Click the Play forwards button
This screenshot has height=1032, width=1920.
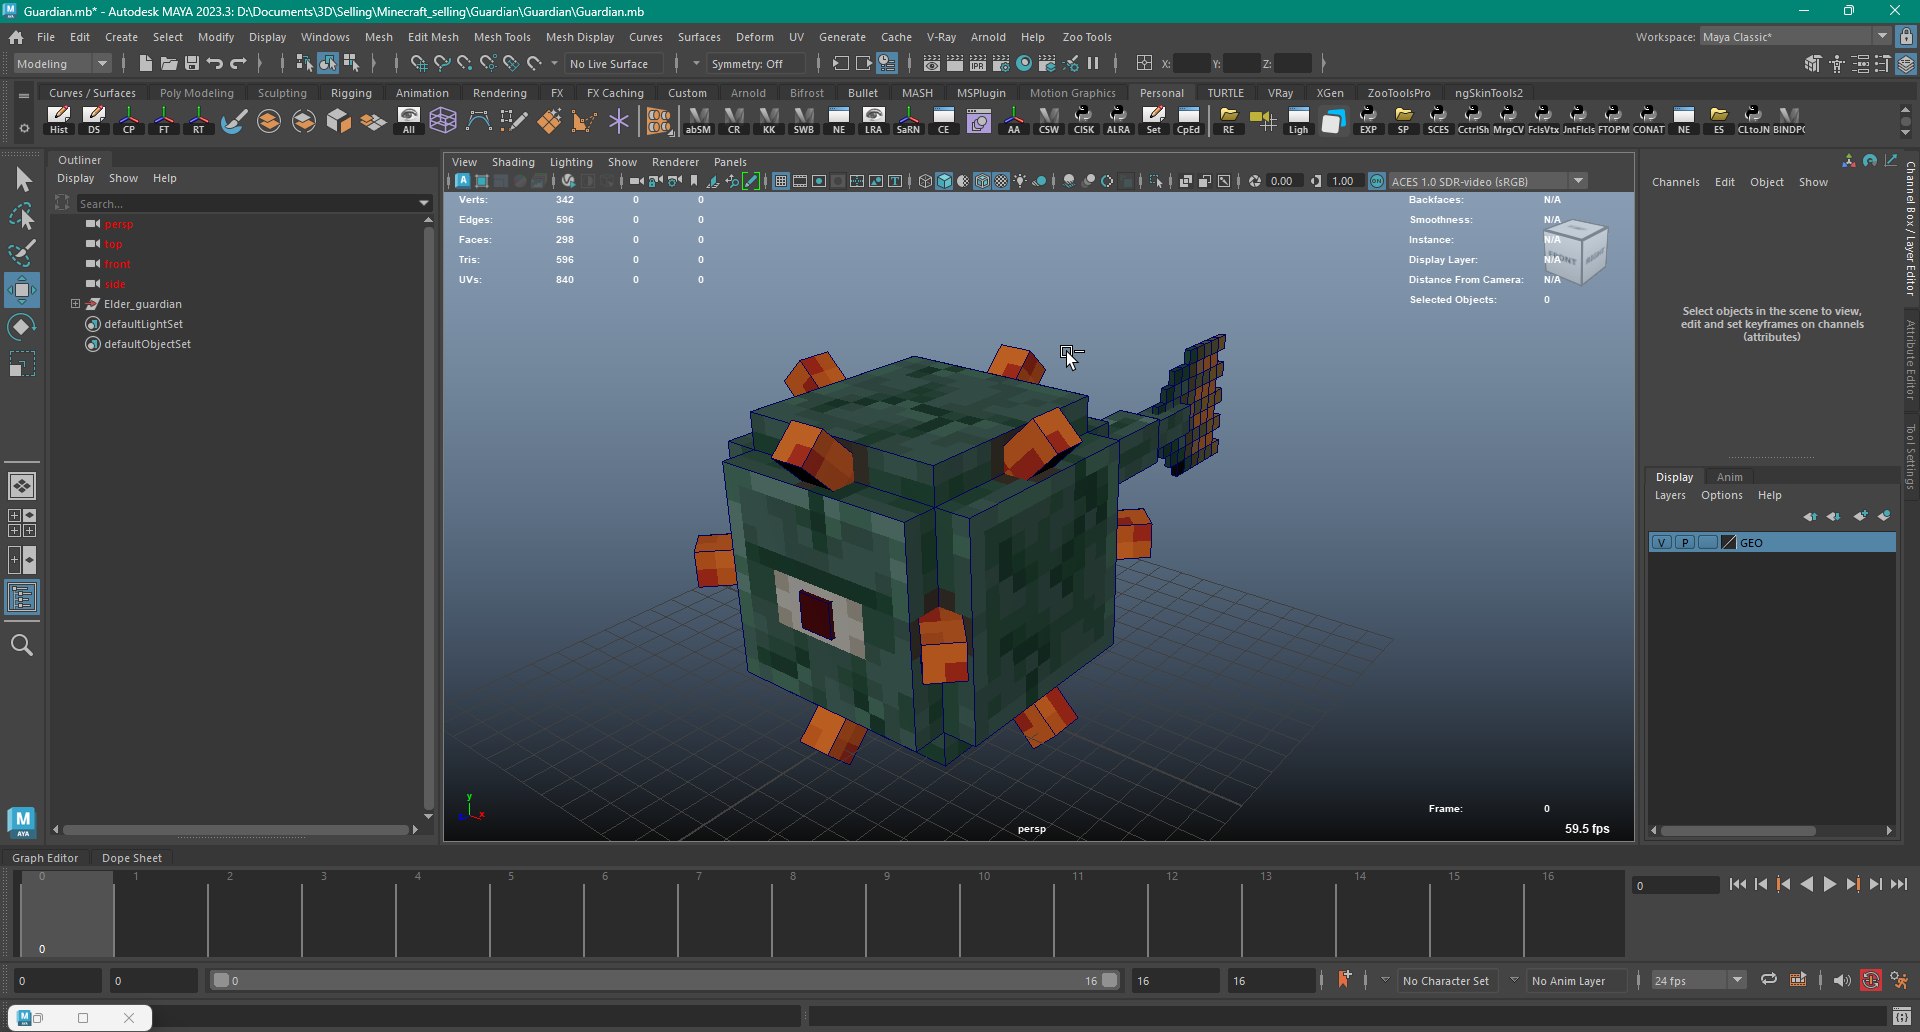(x=1829, y=884)
